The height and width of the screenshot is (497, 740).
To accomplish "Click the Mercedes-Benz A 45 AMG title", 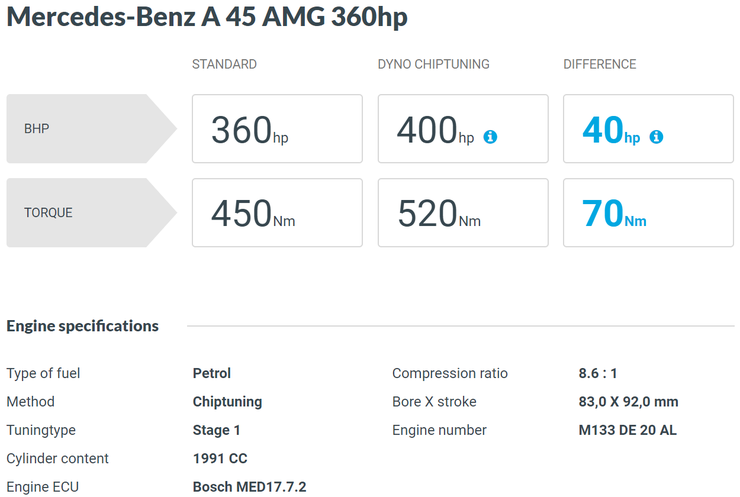I will pos(207,17).
